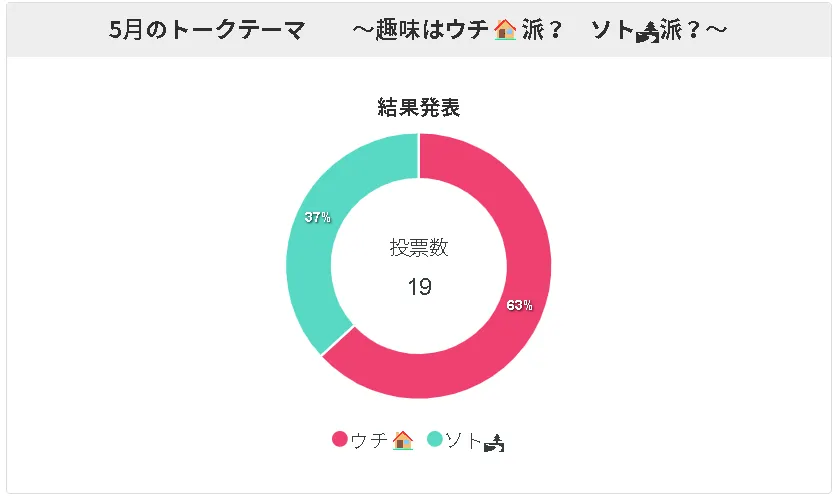The image size is (839, 497).
Task: Click the ソト派 text in the header
Action: (636, 30)
